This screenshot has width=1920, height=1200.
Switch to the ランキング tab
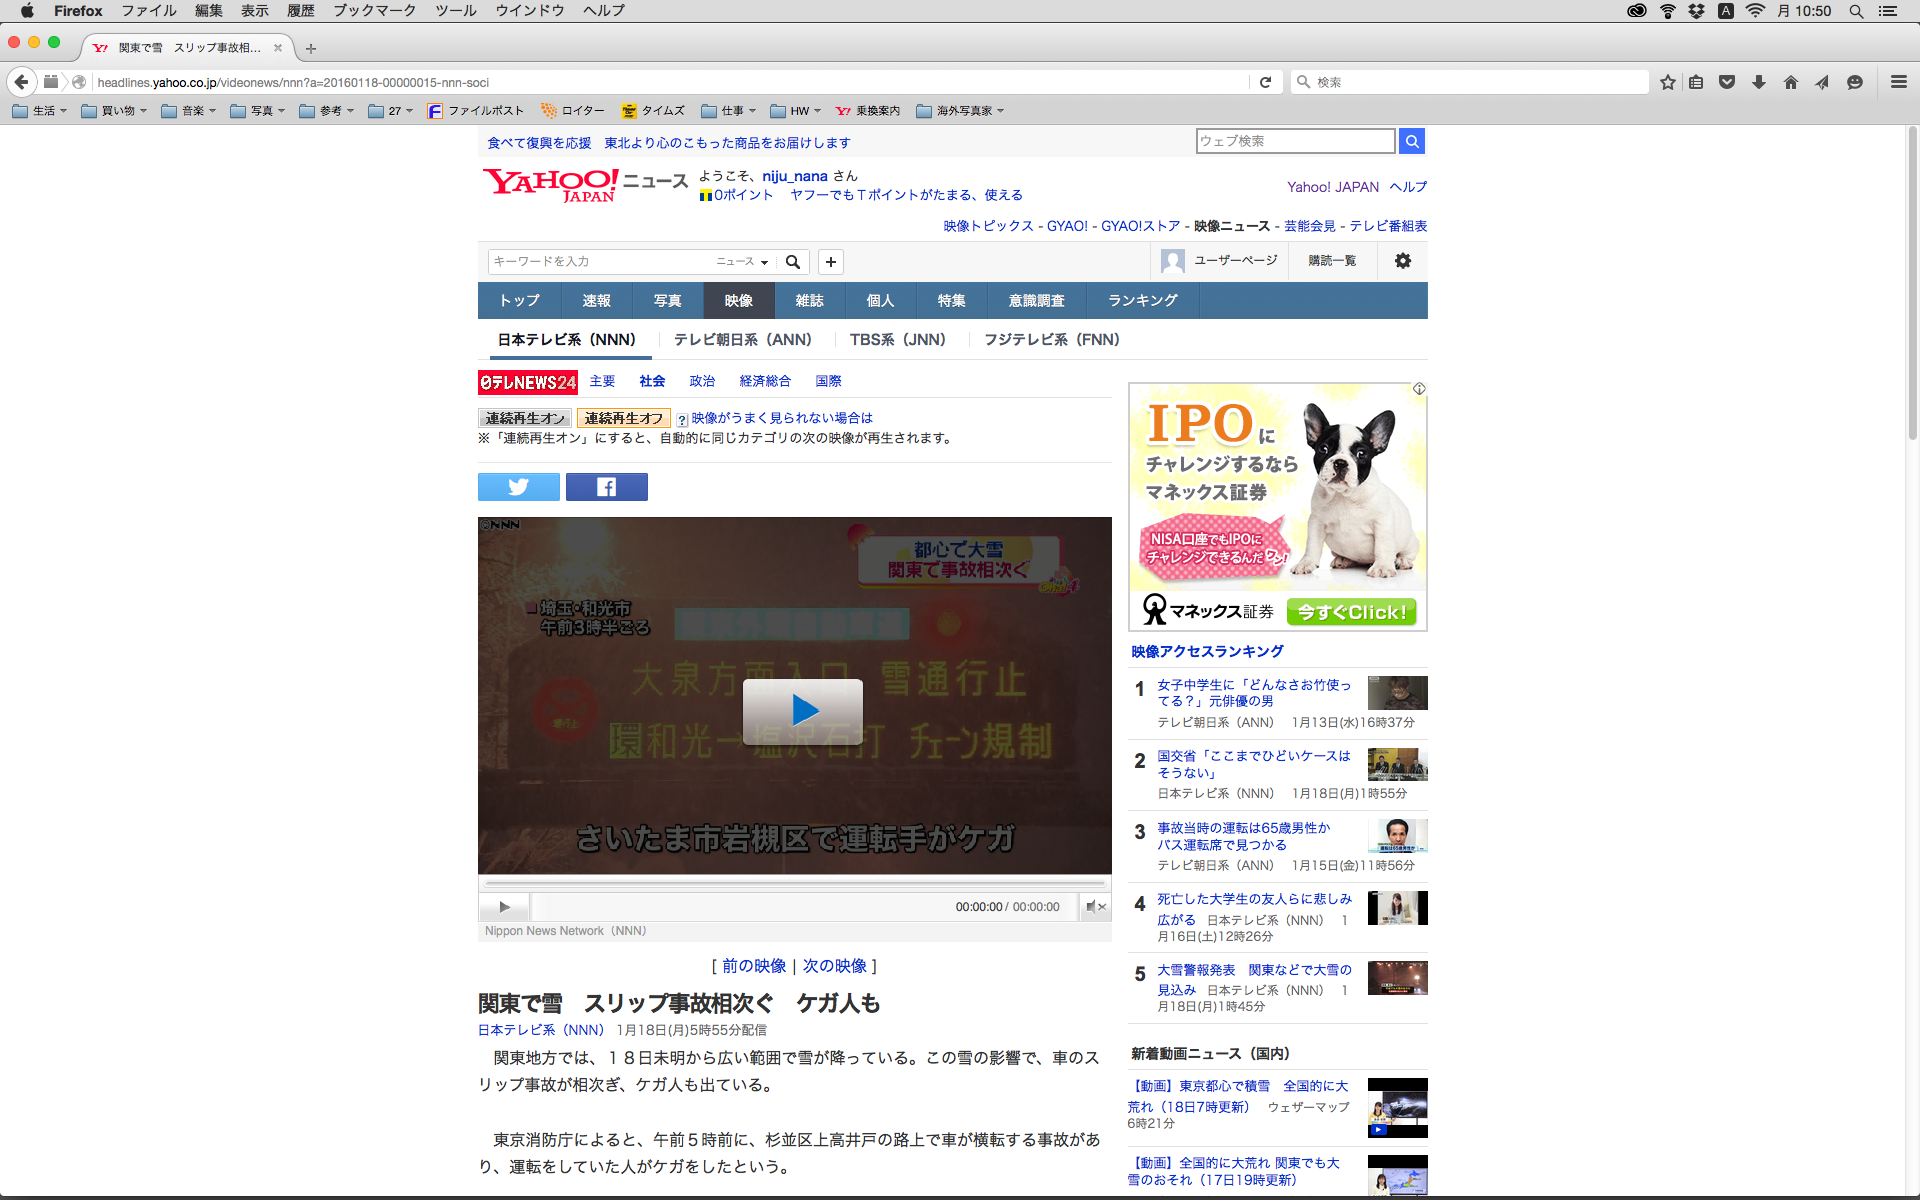[x=1142, y=300]
